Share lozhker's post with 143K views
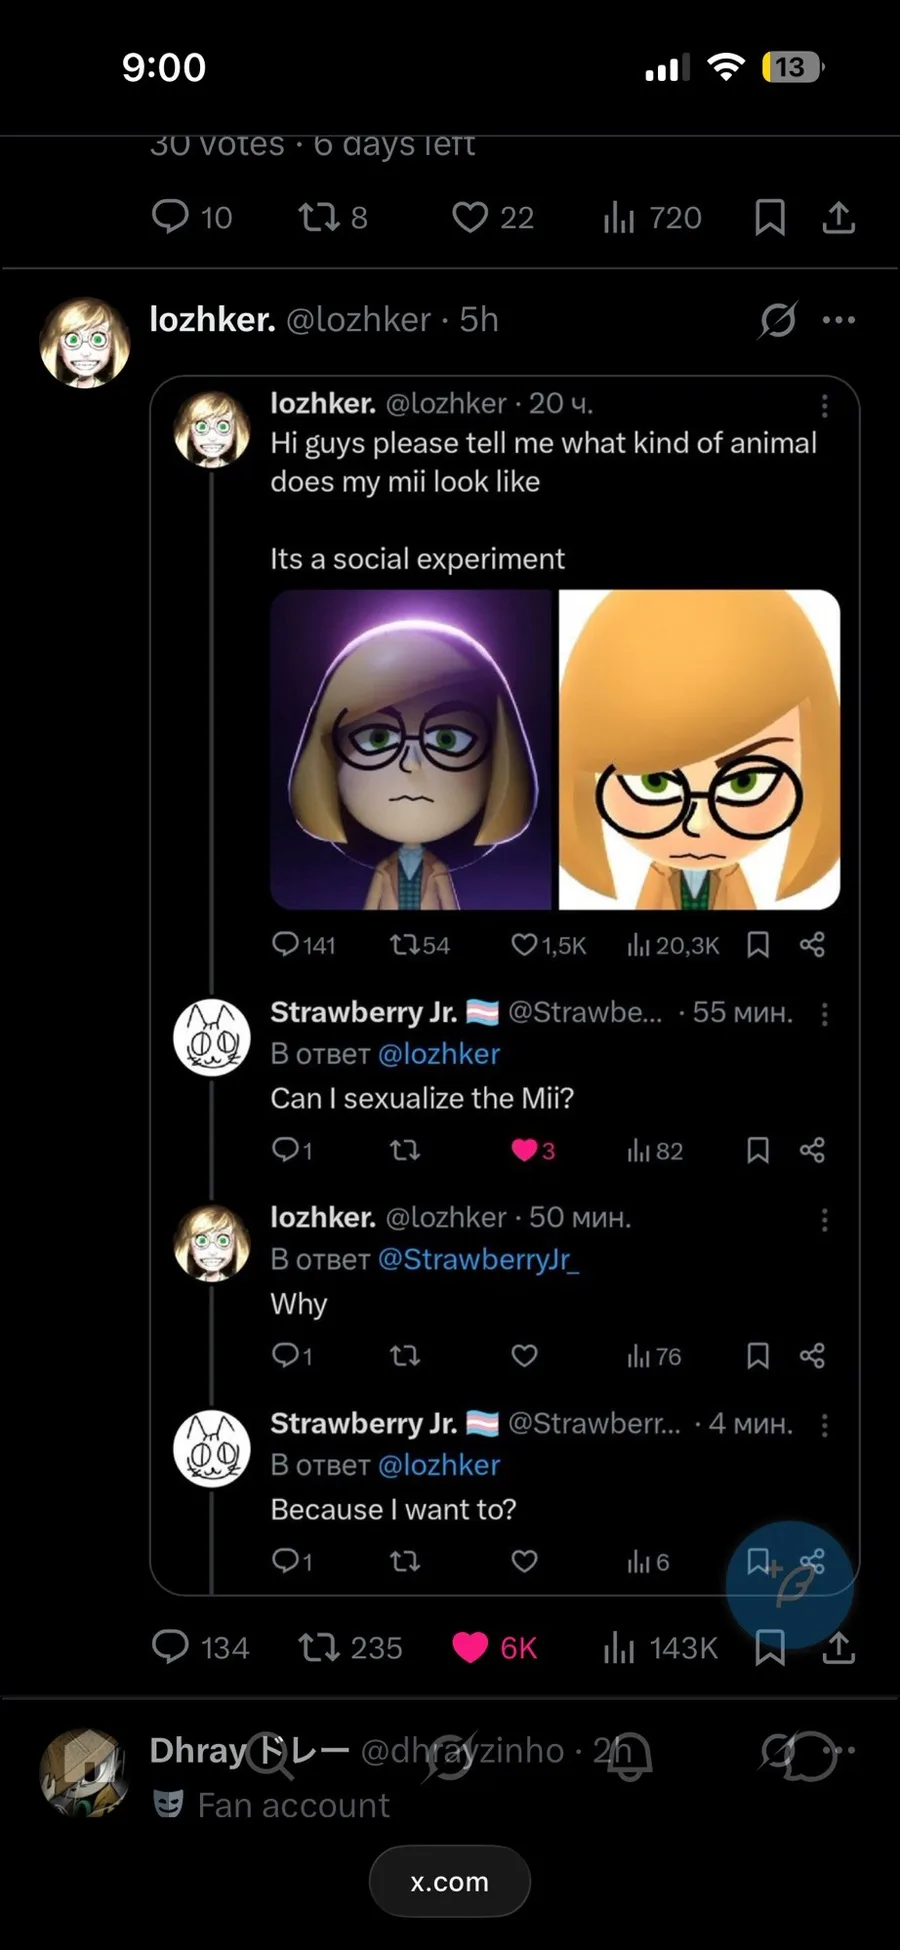This screenshot has height=1950, width=900. 838,1647
